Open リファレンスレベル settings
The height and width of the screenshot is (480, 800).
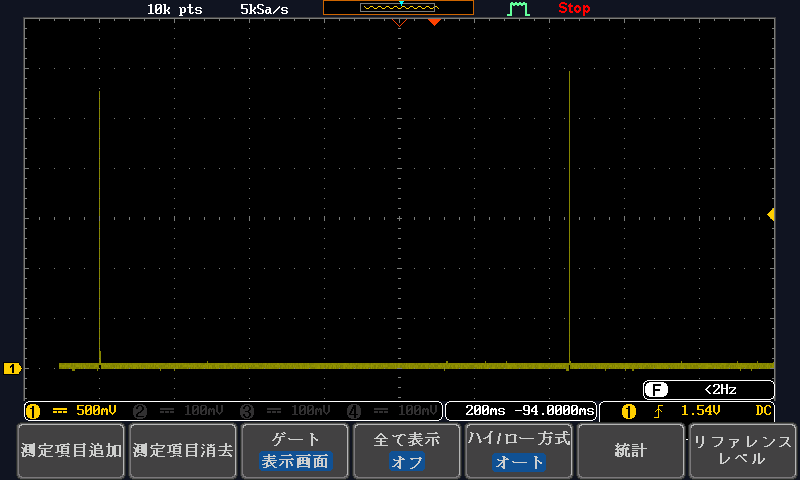pos(743,451)
